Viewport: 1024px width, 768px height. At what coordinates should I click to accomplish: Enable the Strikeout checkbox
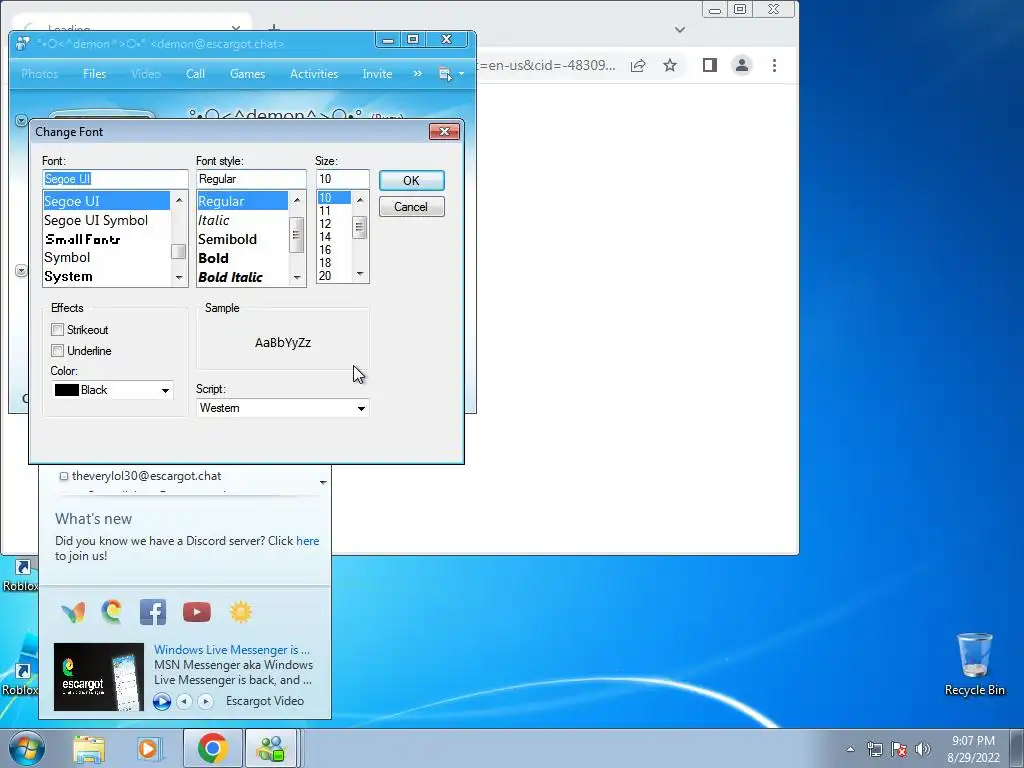(x=57, y=330)
